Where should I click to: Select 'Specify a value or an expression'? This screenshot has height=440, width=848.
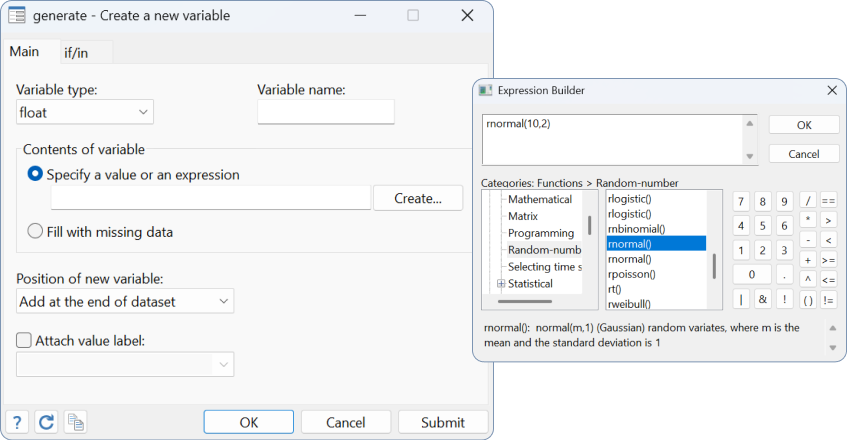36,174
